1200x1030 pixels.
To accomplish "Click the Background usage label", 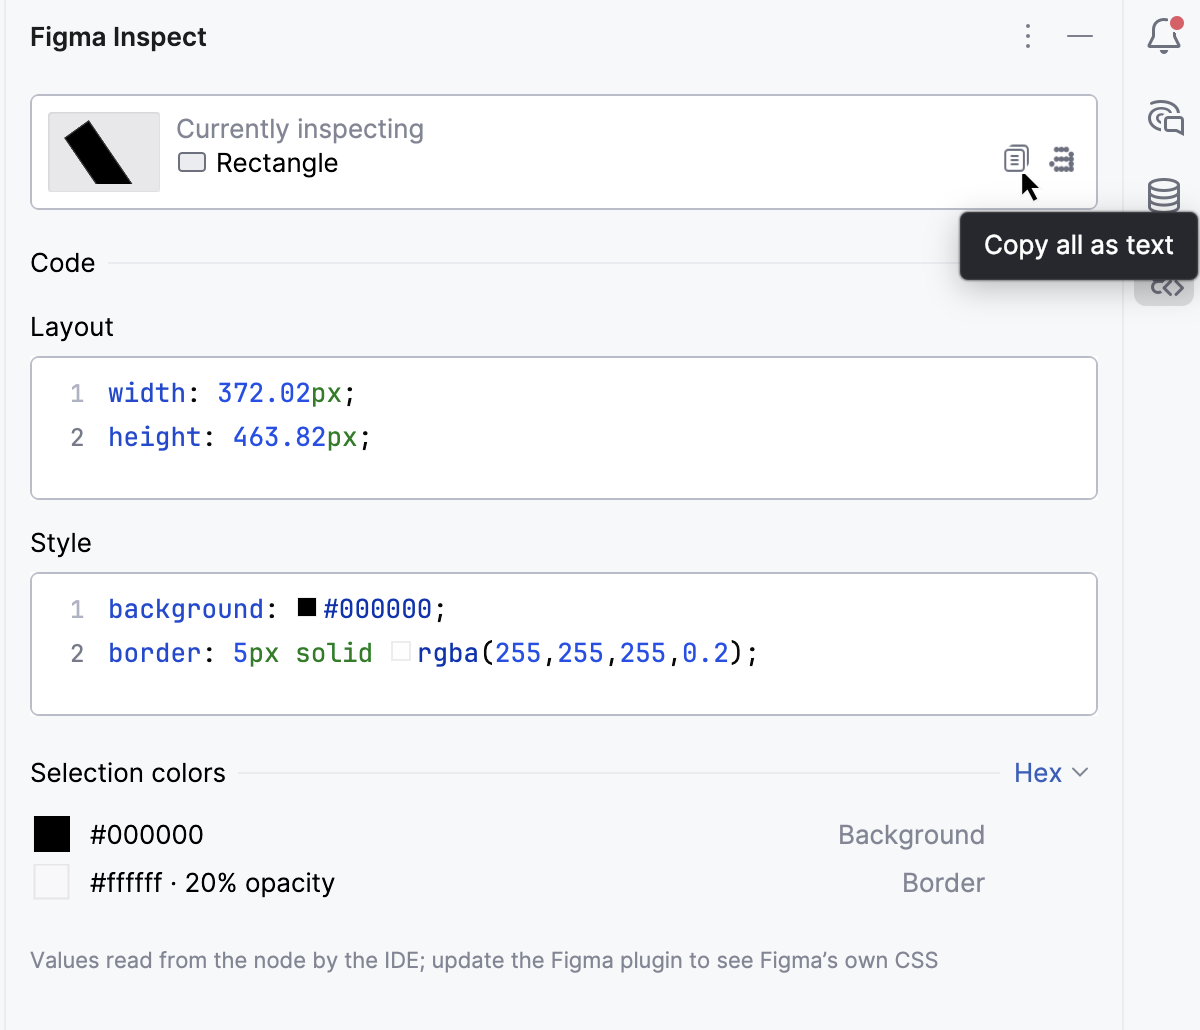I will pyautogui.click(x=911, y=835).
